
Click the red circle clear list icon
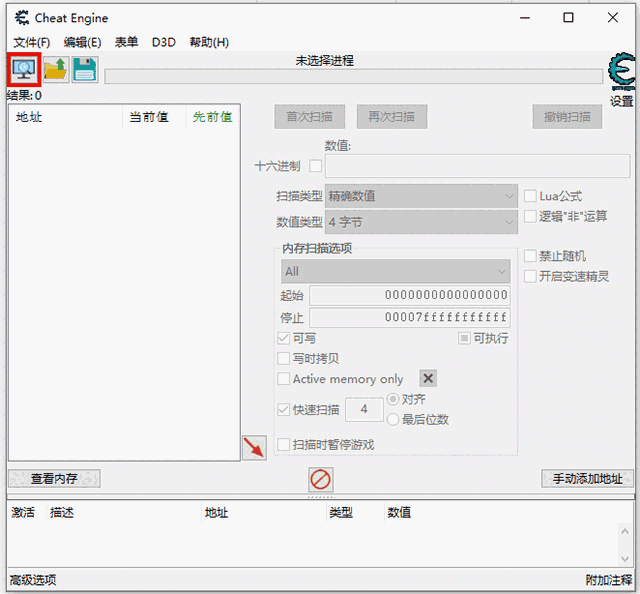(x=320, y=479)
